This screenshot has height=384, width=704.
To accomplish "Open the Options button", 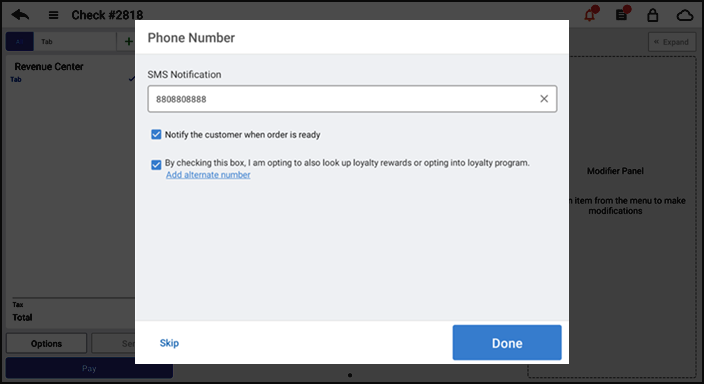I will click(x=46, y=344).
